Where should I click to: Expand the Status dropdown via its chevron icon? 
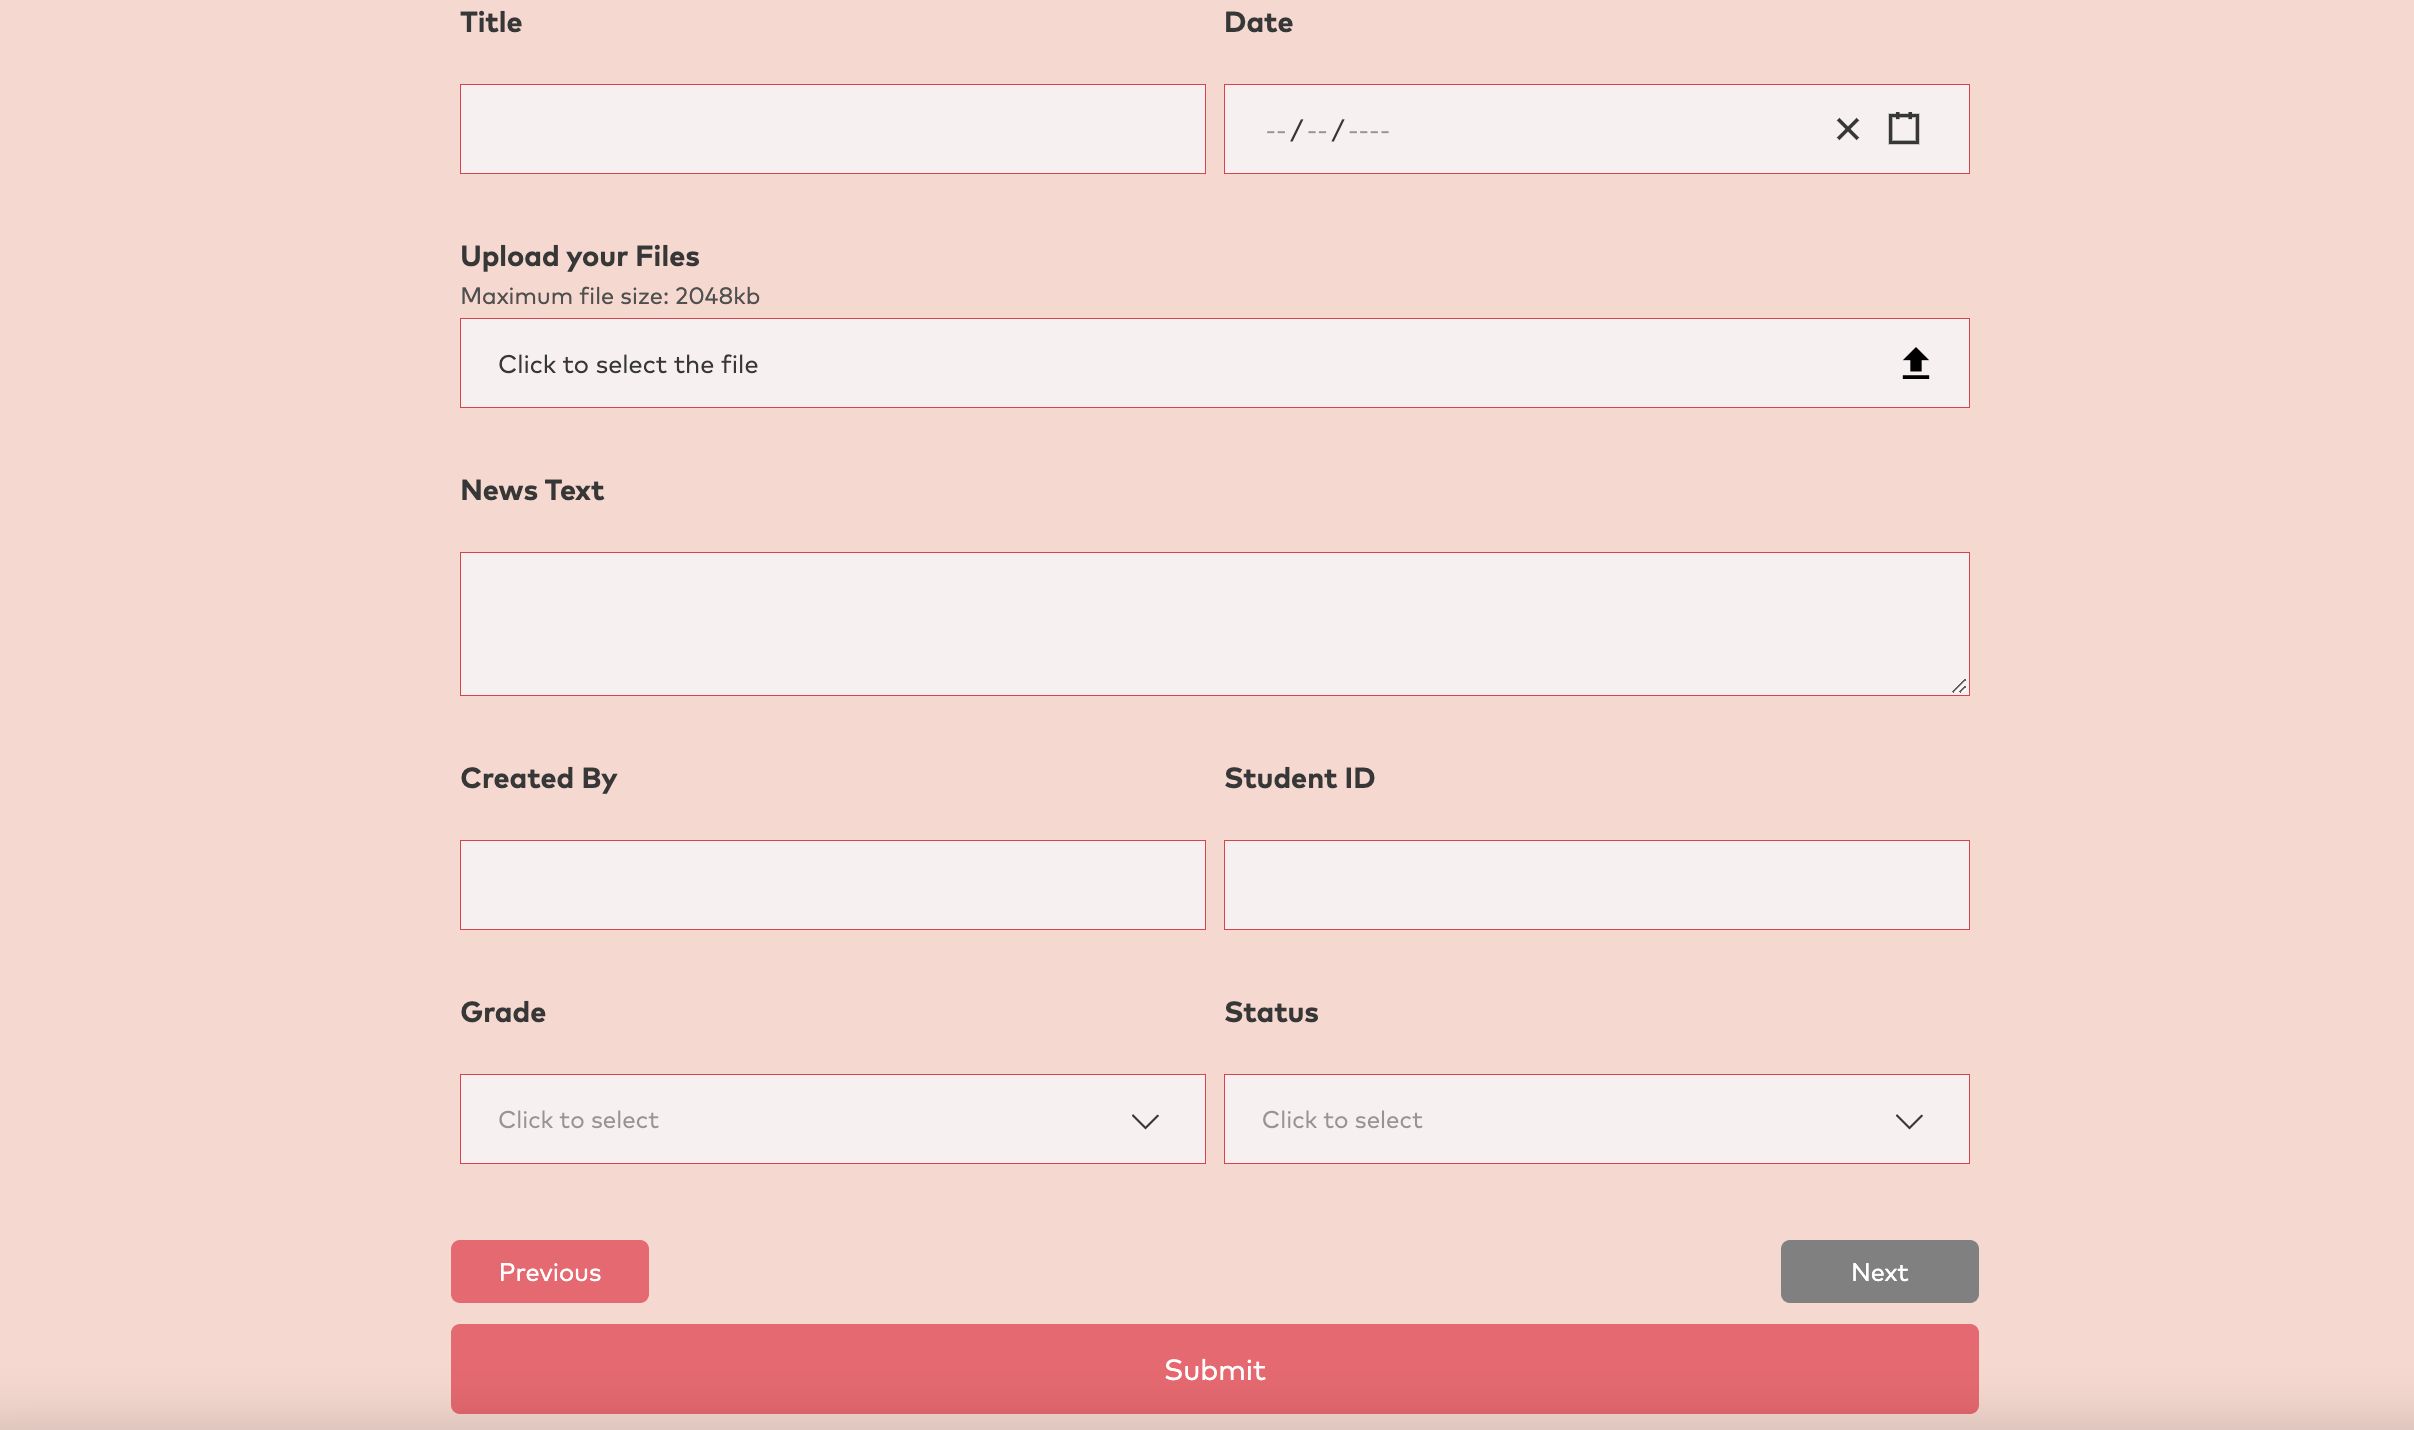coord(1909,1122)
